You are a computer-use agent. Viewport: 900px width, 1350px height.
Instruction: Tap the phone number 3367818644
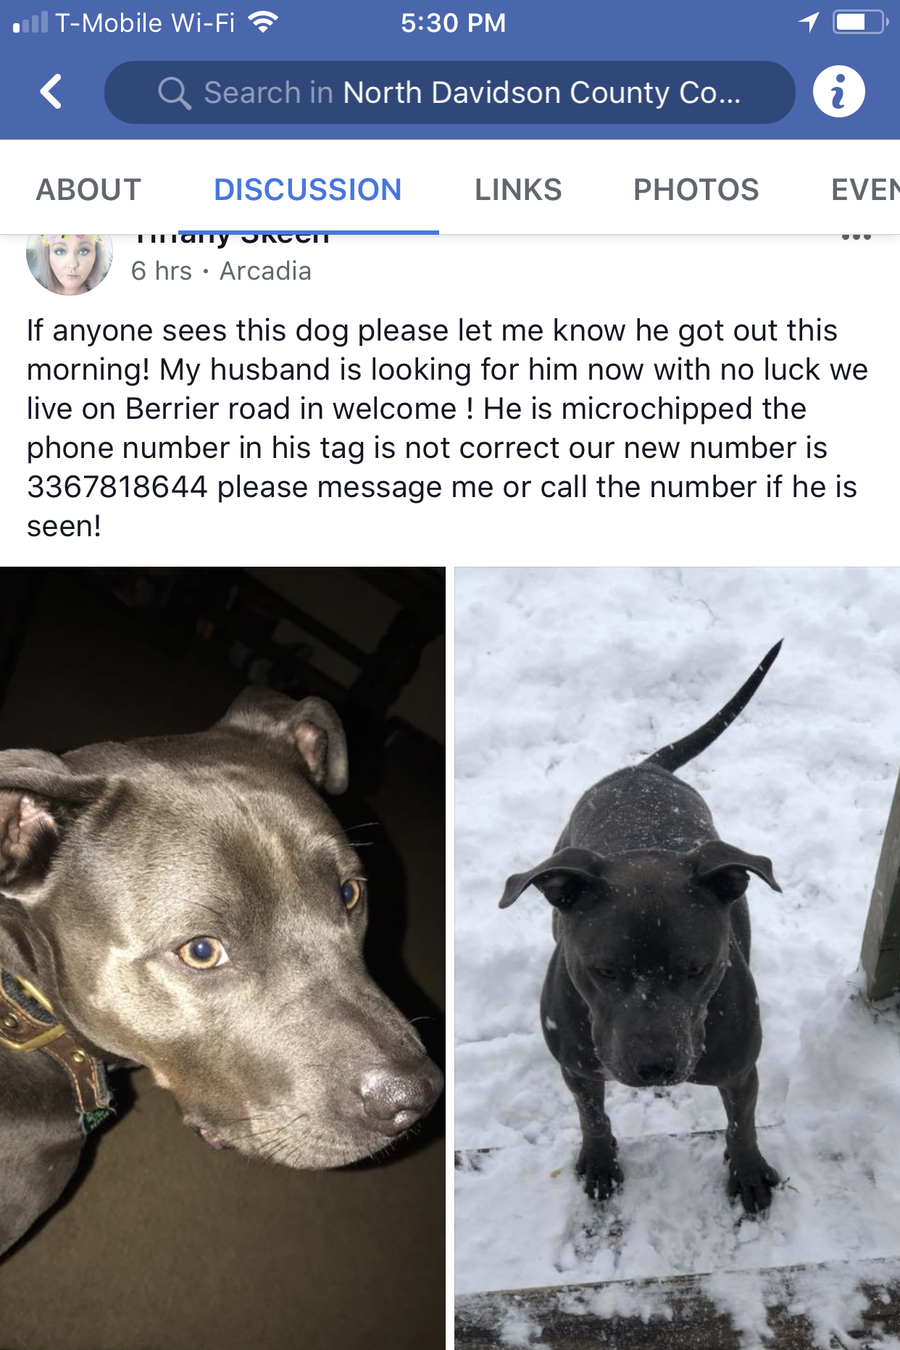coord(117,487)
